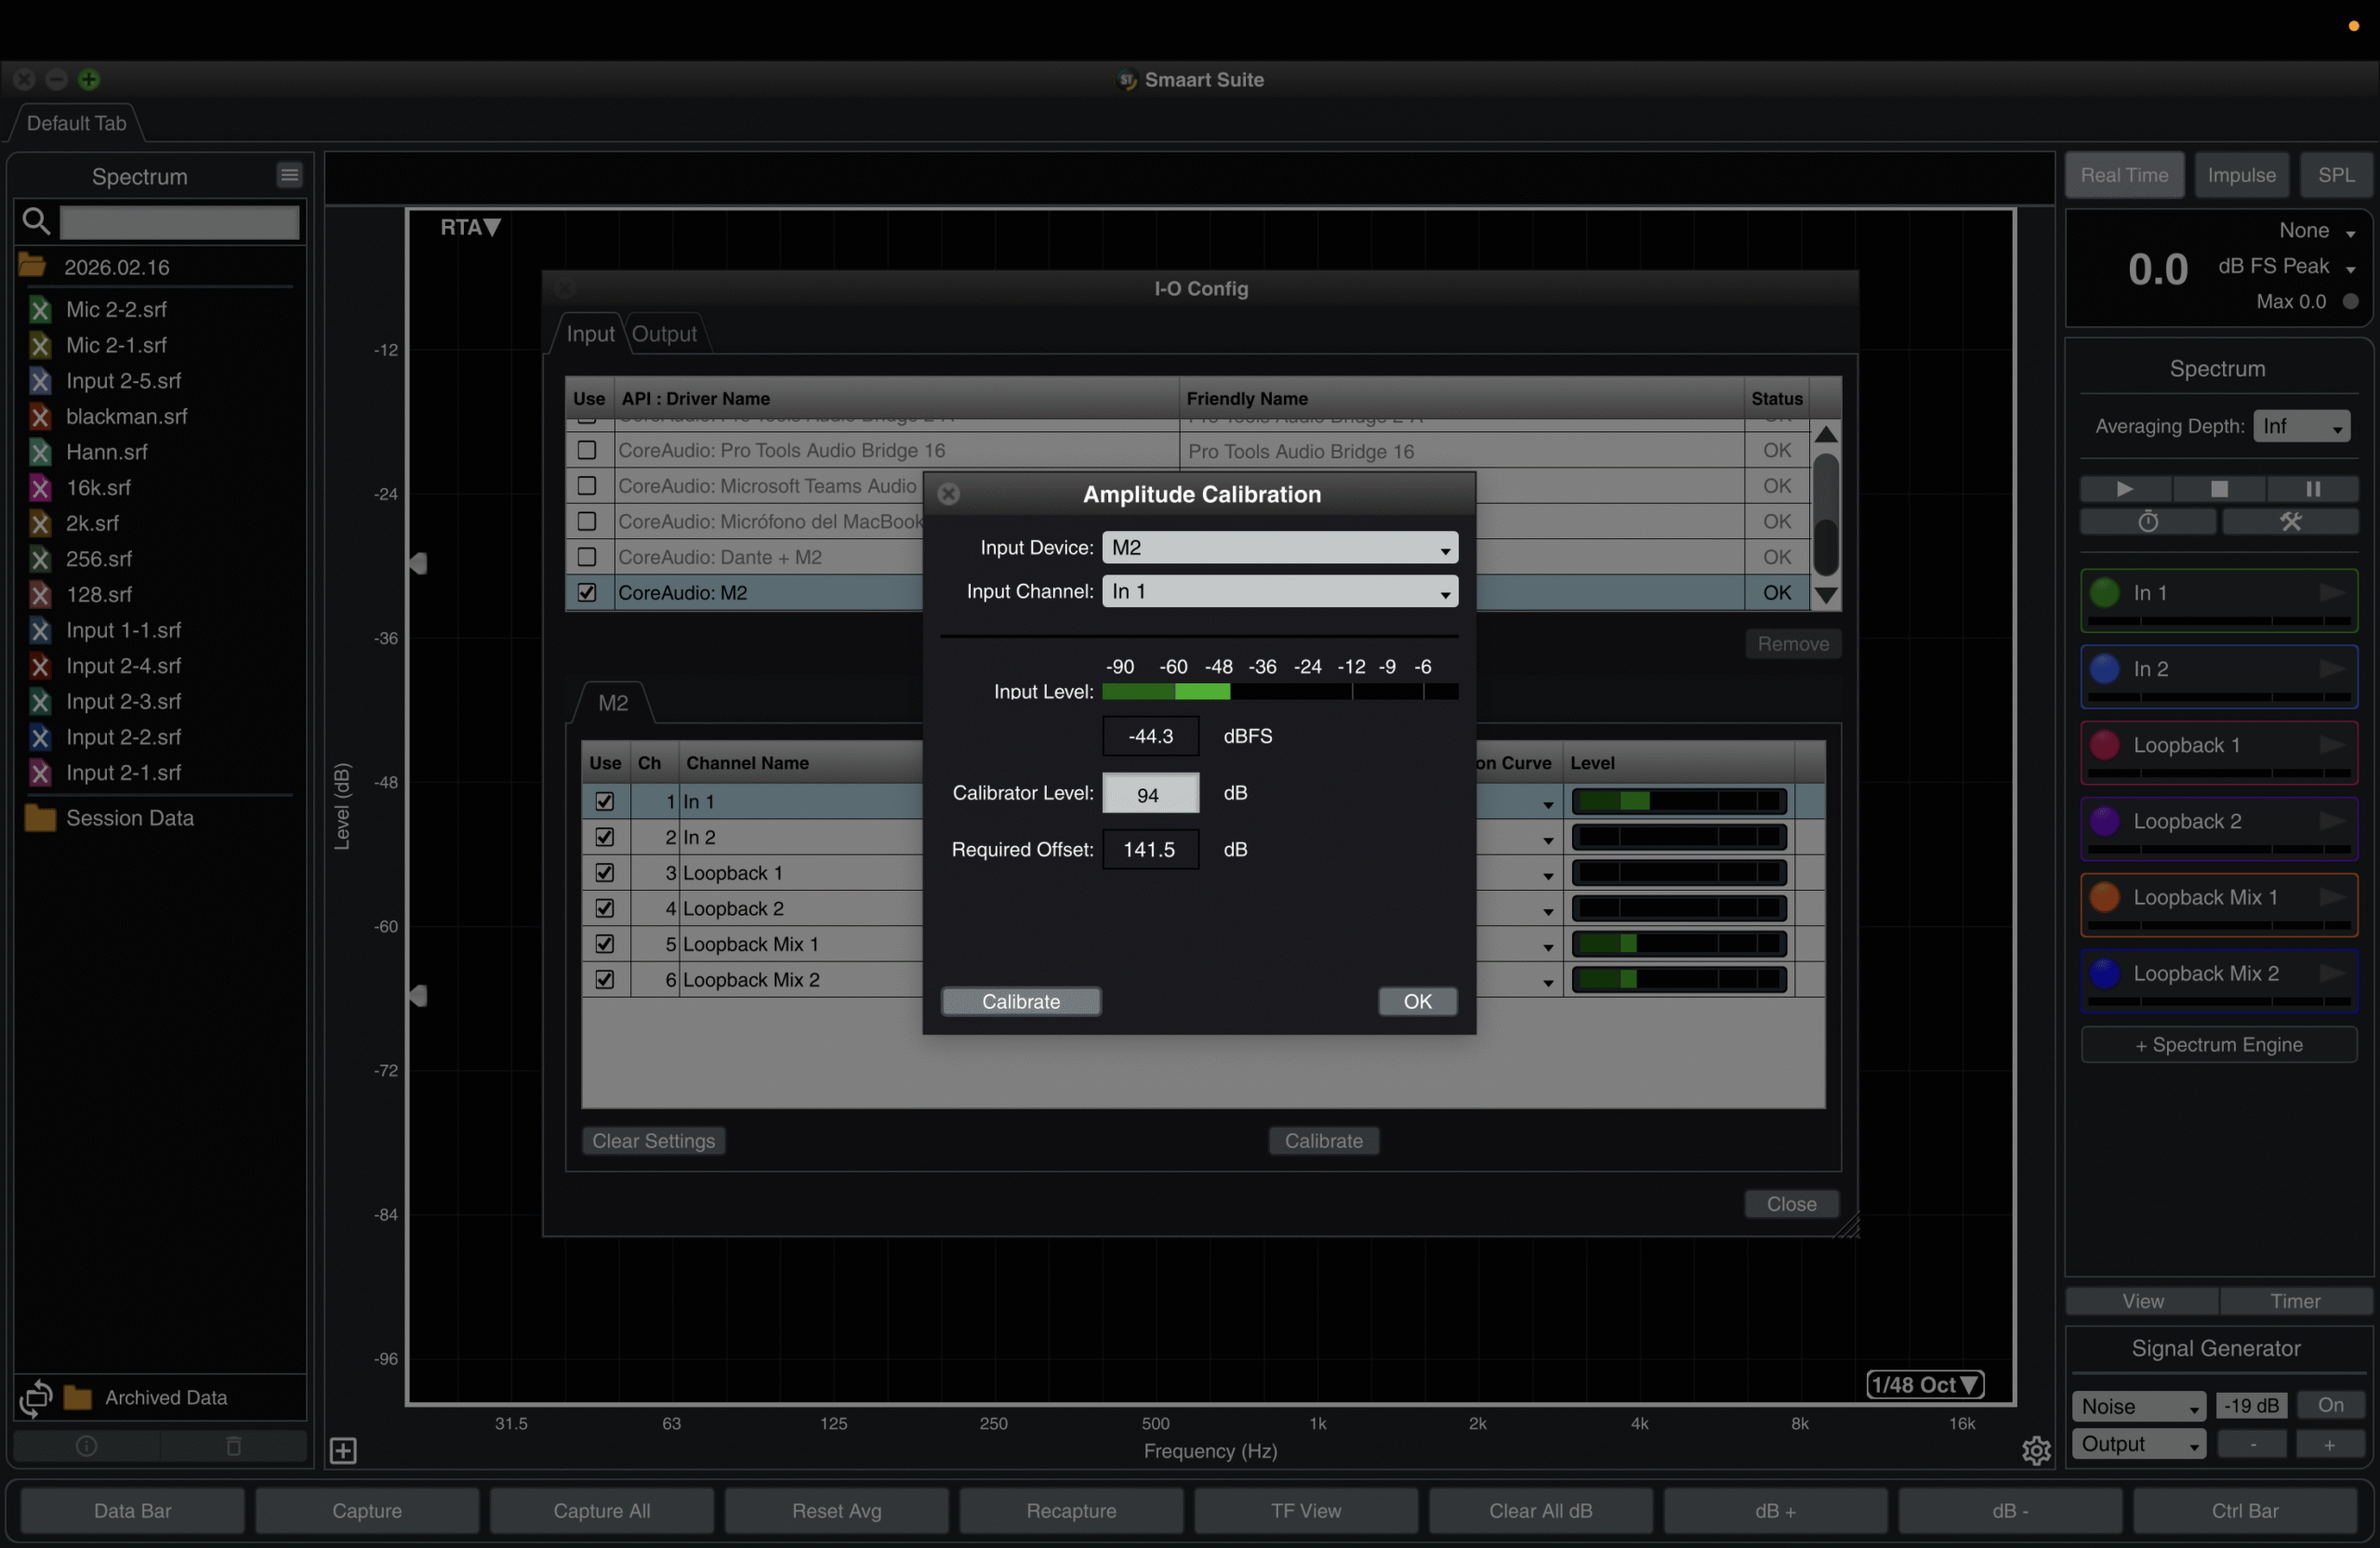Click the green In 1 engine color dot
2380x1548 pixels.
click(2104, 593)
